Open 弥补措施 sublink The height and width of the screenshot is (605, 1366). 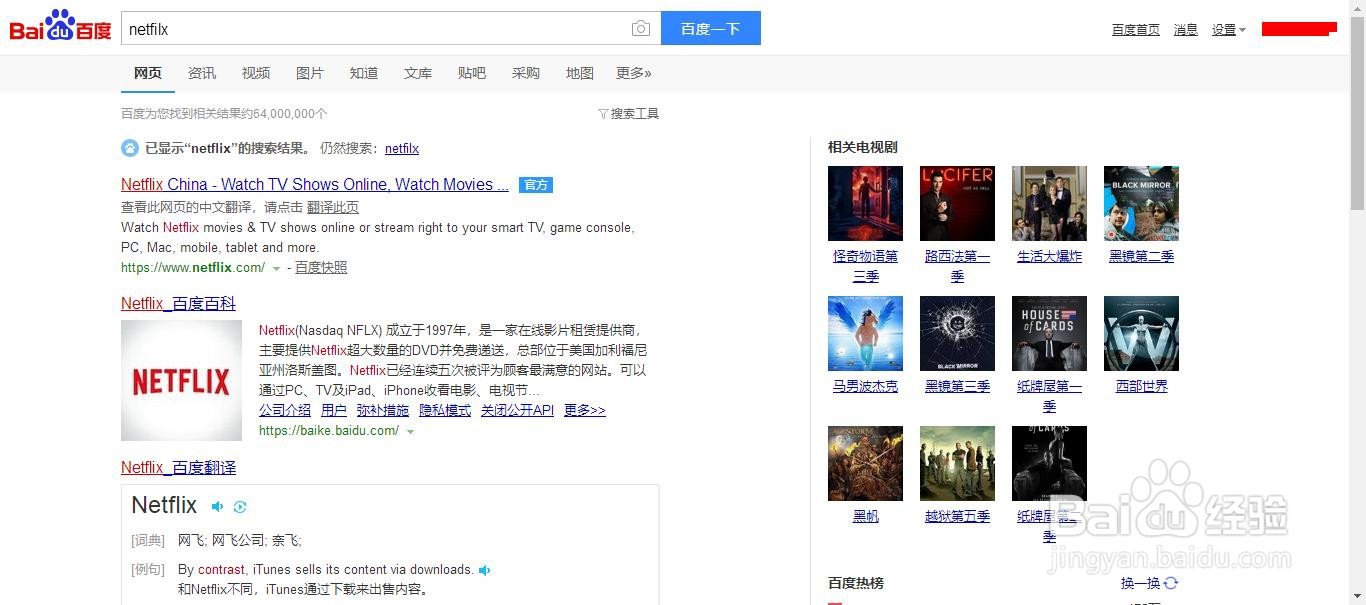(383, 410)
